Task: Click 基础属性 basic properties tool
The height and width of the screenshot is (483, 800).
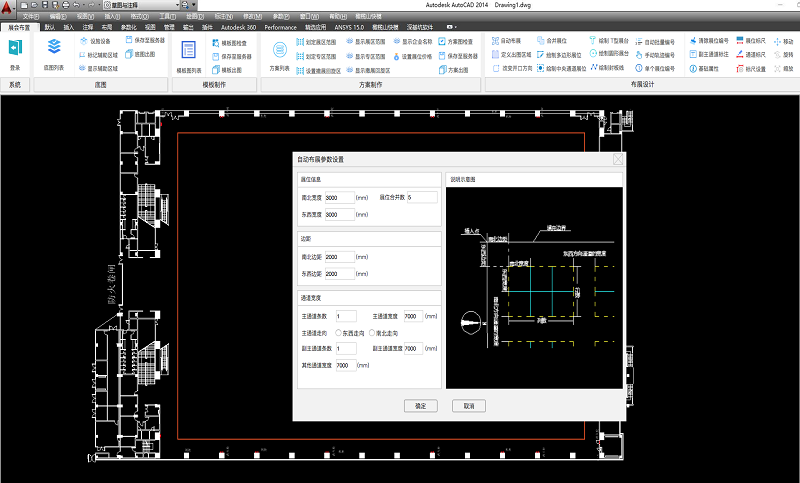Action: click(704, 68)
